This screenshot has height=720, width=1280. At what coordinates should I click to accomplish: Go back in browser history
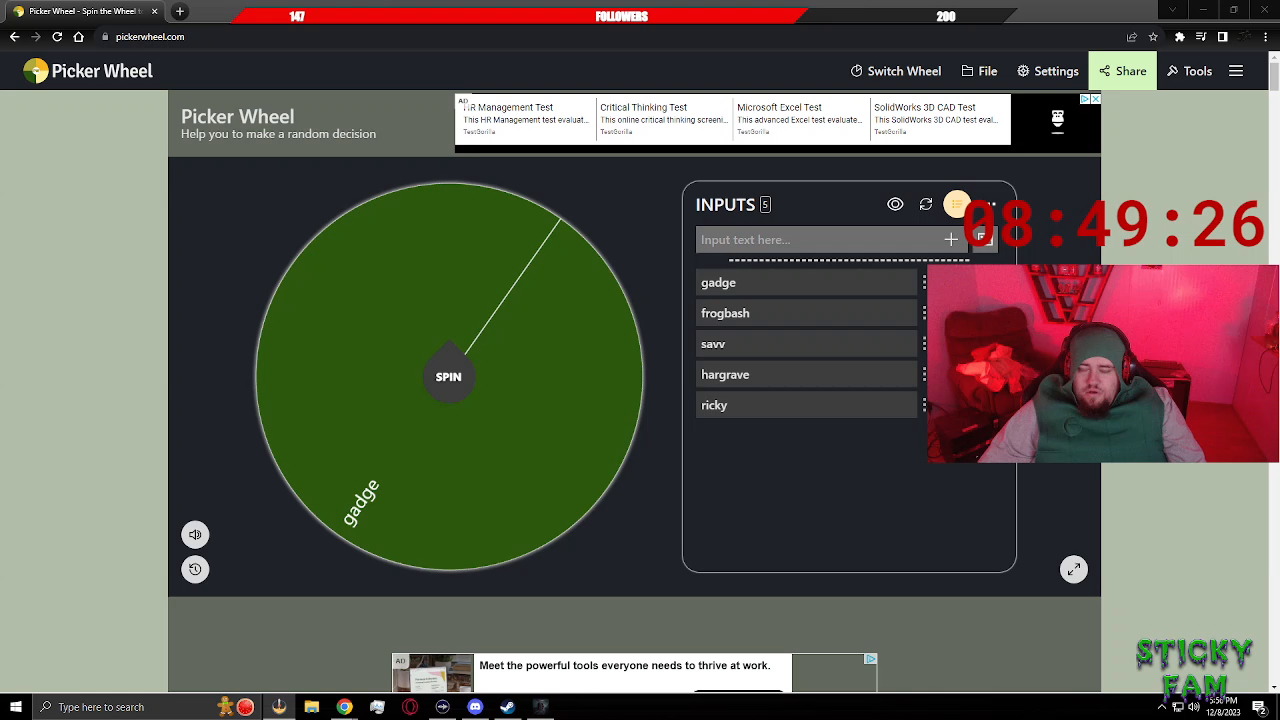tap(14, 37)
